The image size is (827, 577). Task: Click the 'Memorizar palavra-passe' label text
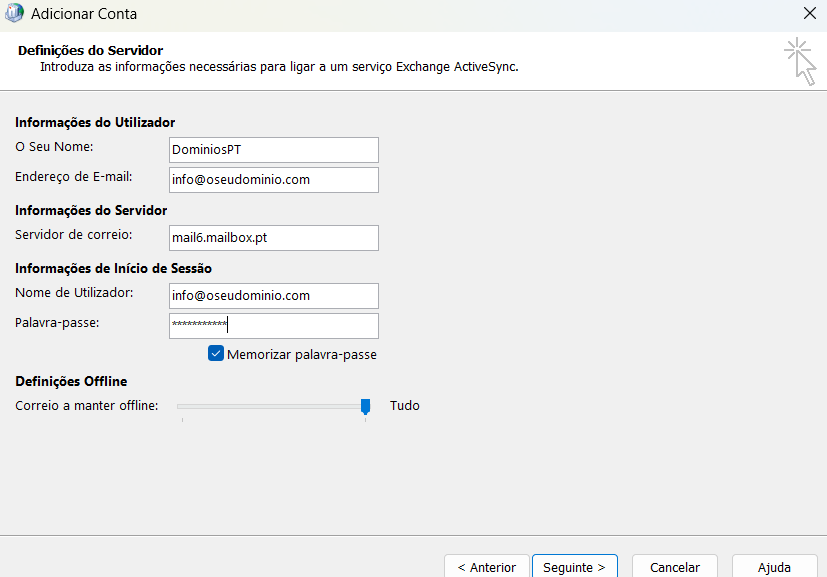coord(301,355)
